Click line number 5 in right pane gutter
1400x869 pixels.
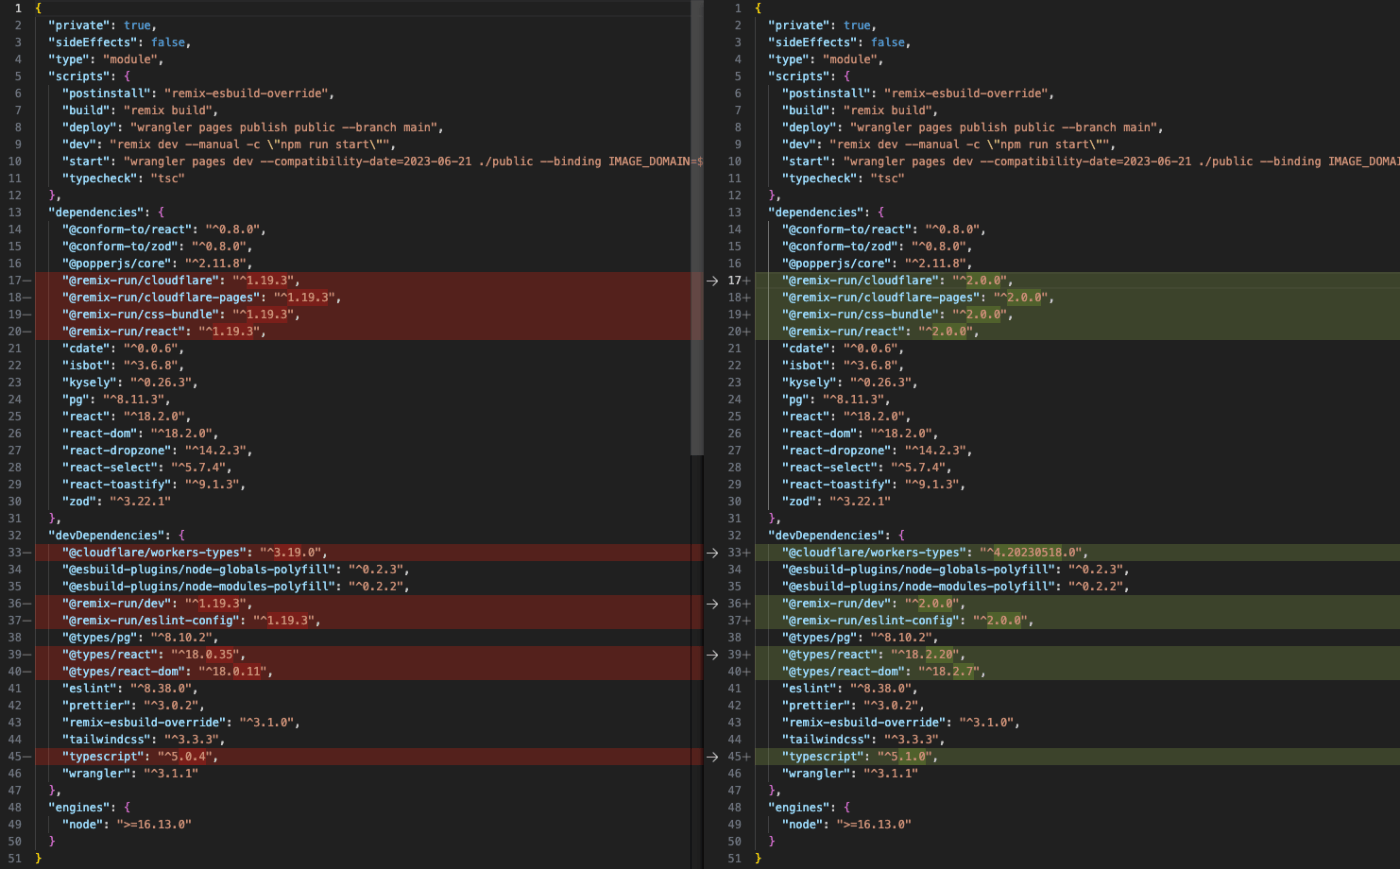click(738, 77)
